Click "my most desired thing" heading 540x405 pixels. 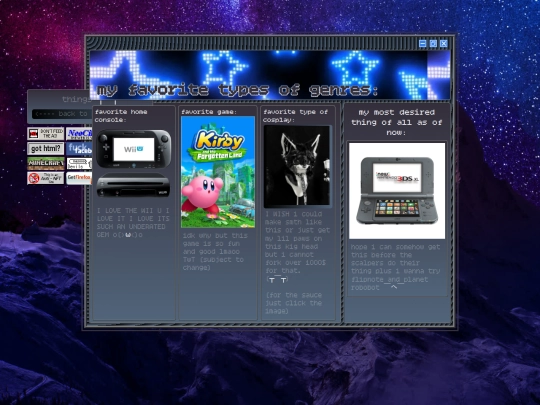pyautogui.click(x=396, y=122)
